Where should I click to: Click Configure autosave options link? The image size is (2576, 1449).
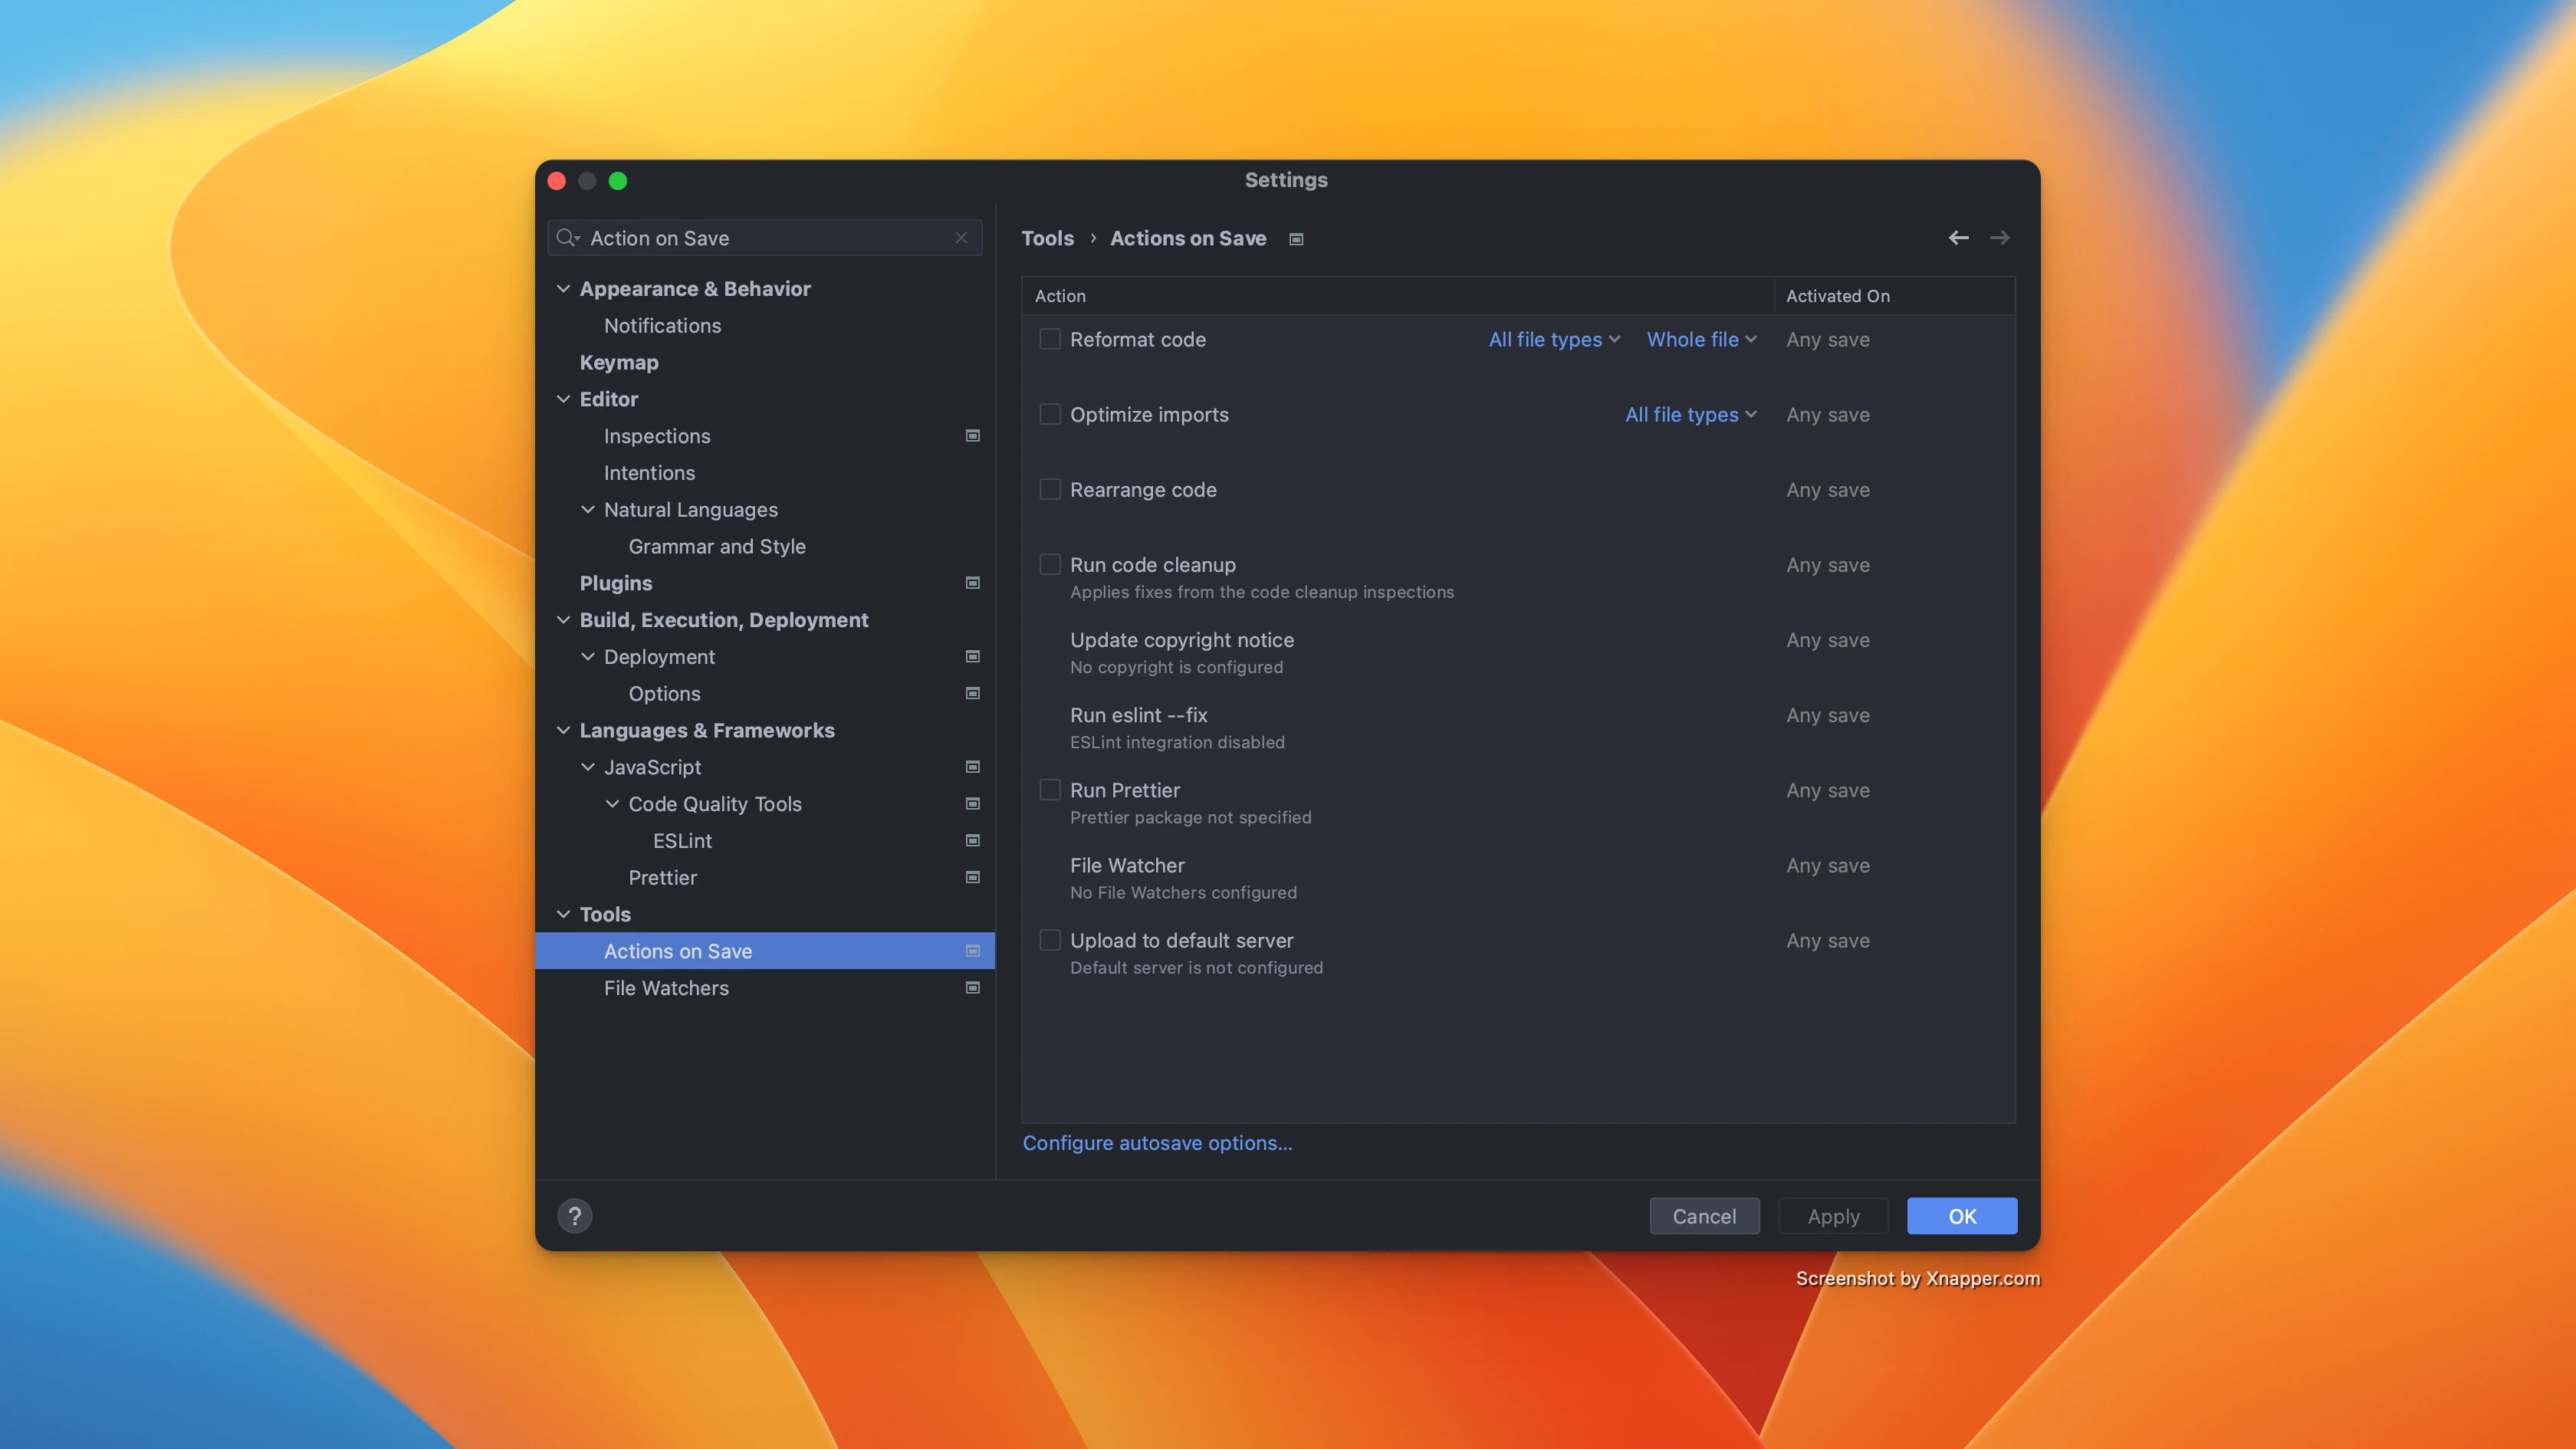[1157, 1143]
